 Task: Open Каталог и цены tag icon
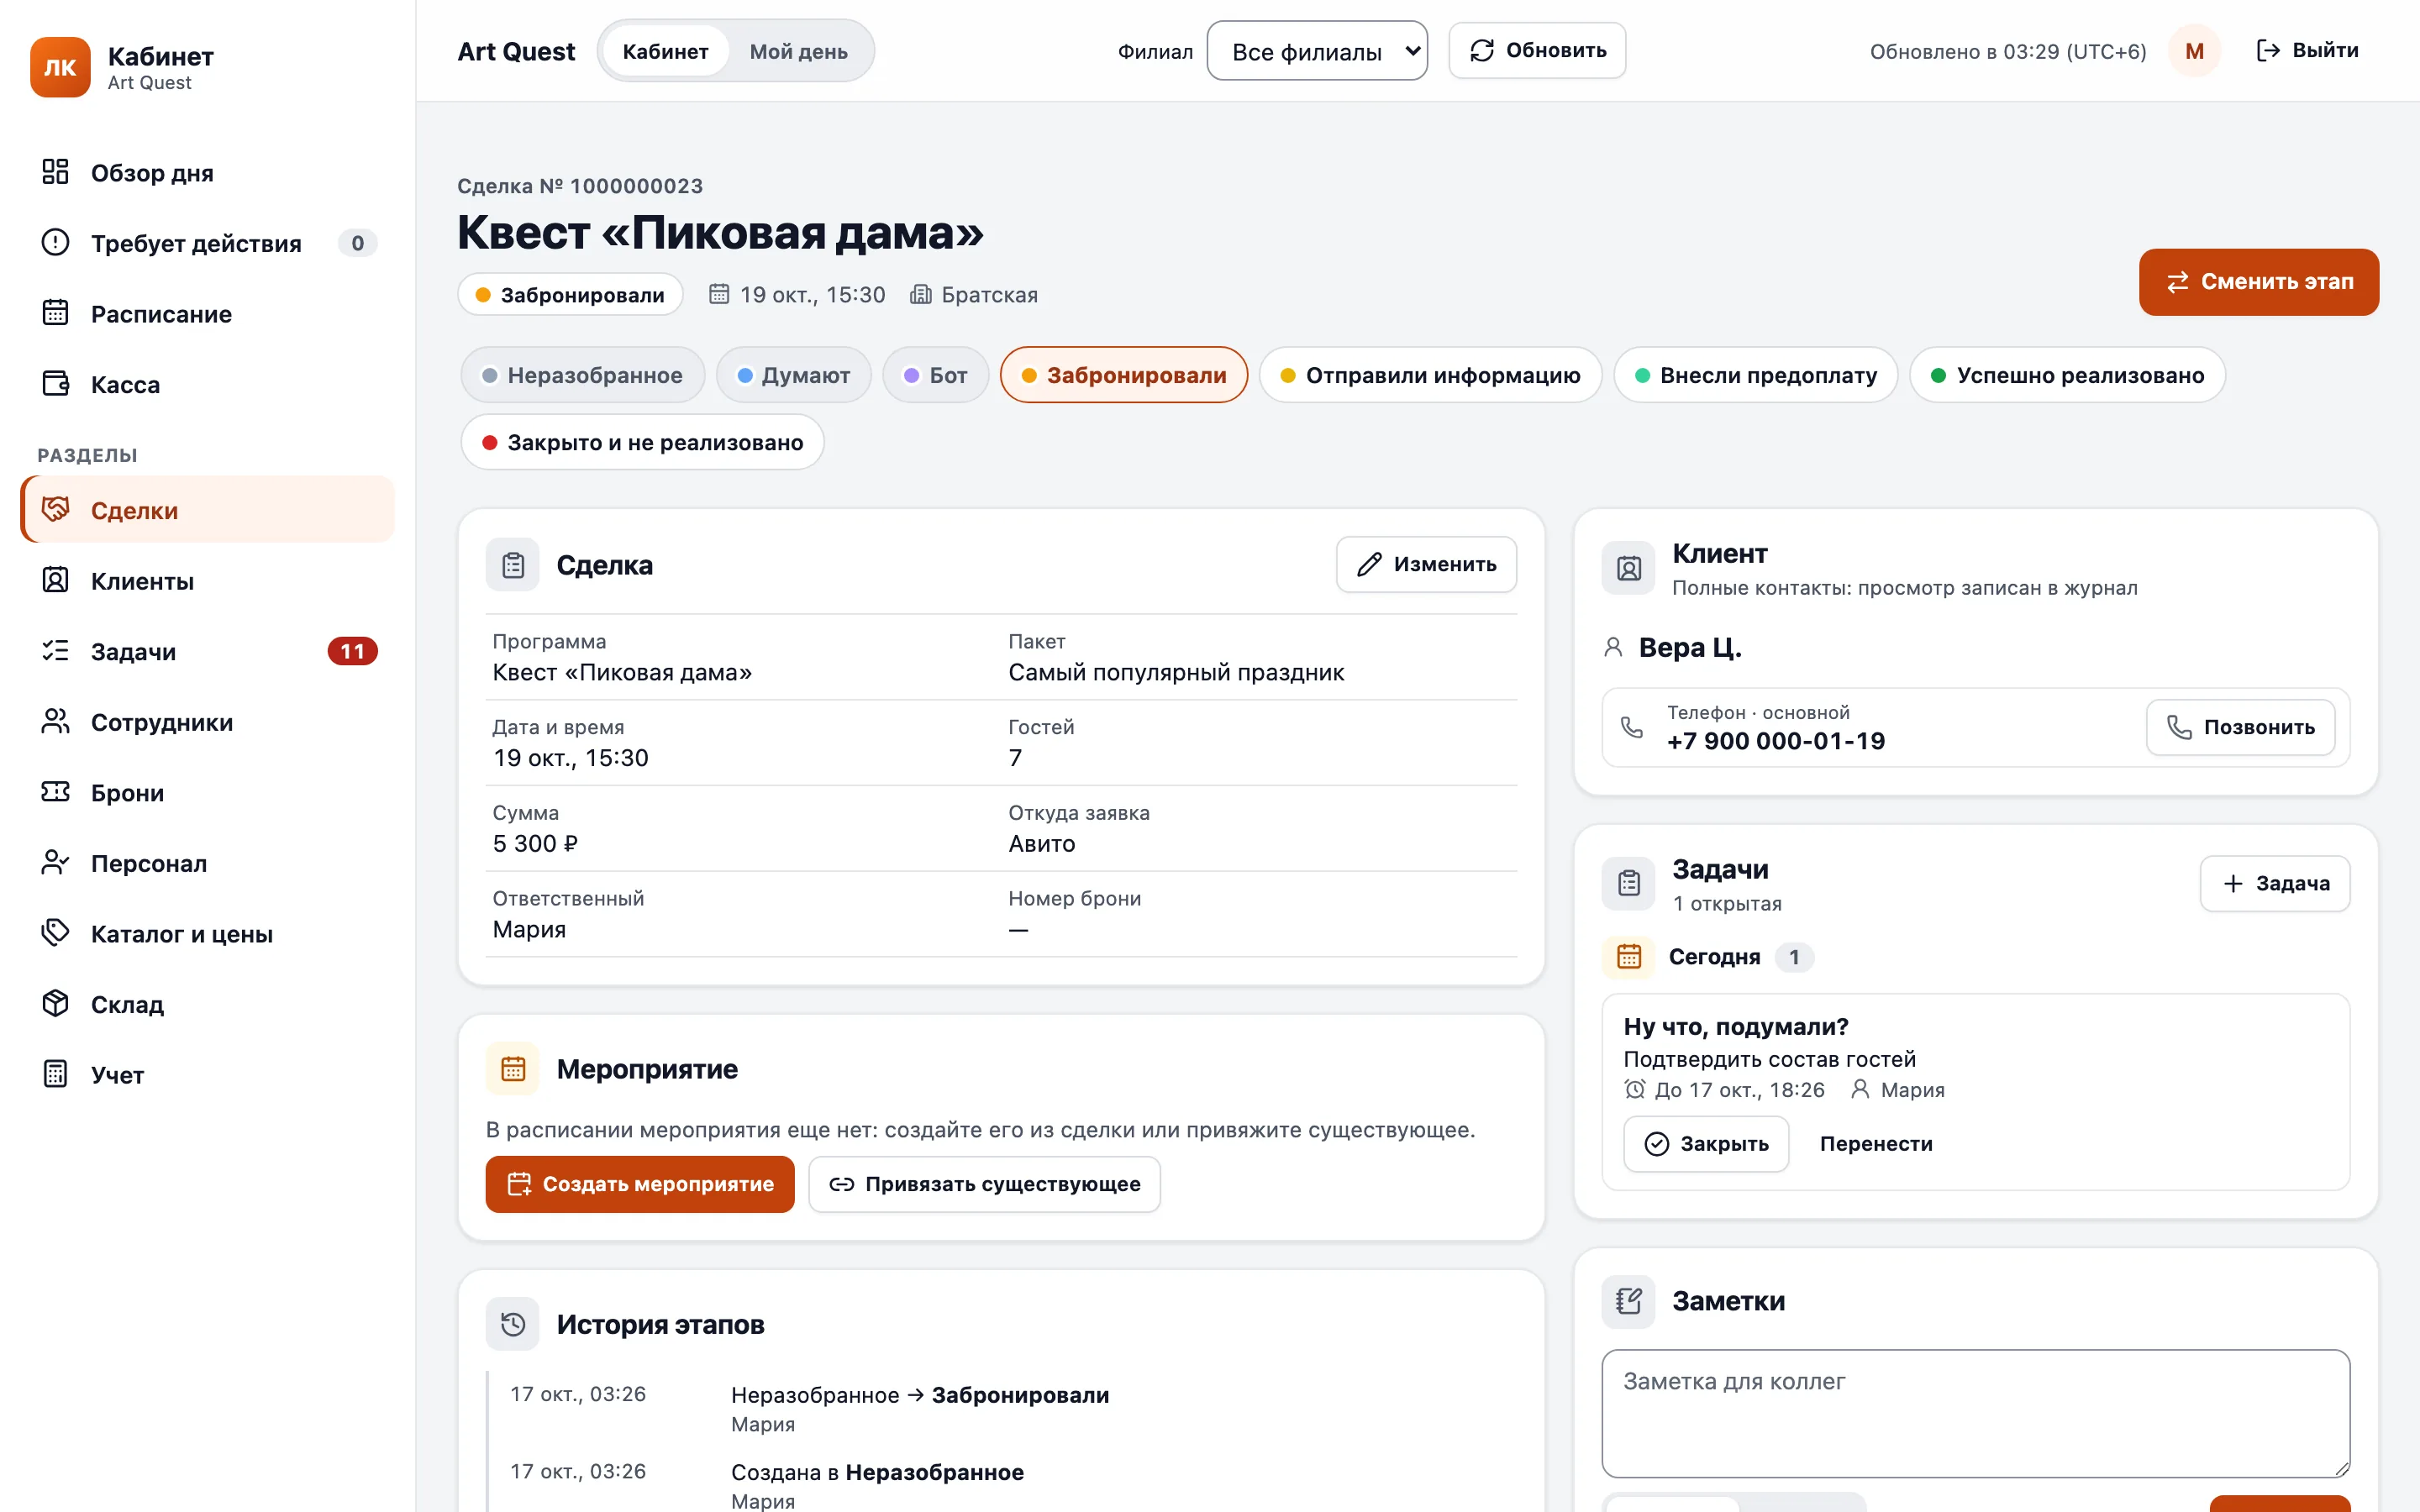click(55, 933)
